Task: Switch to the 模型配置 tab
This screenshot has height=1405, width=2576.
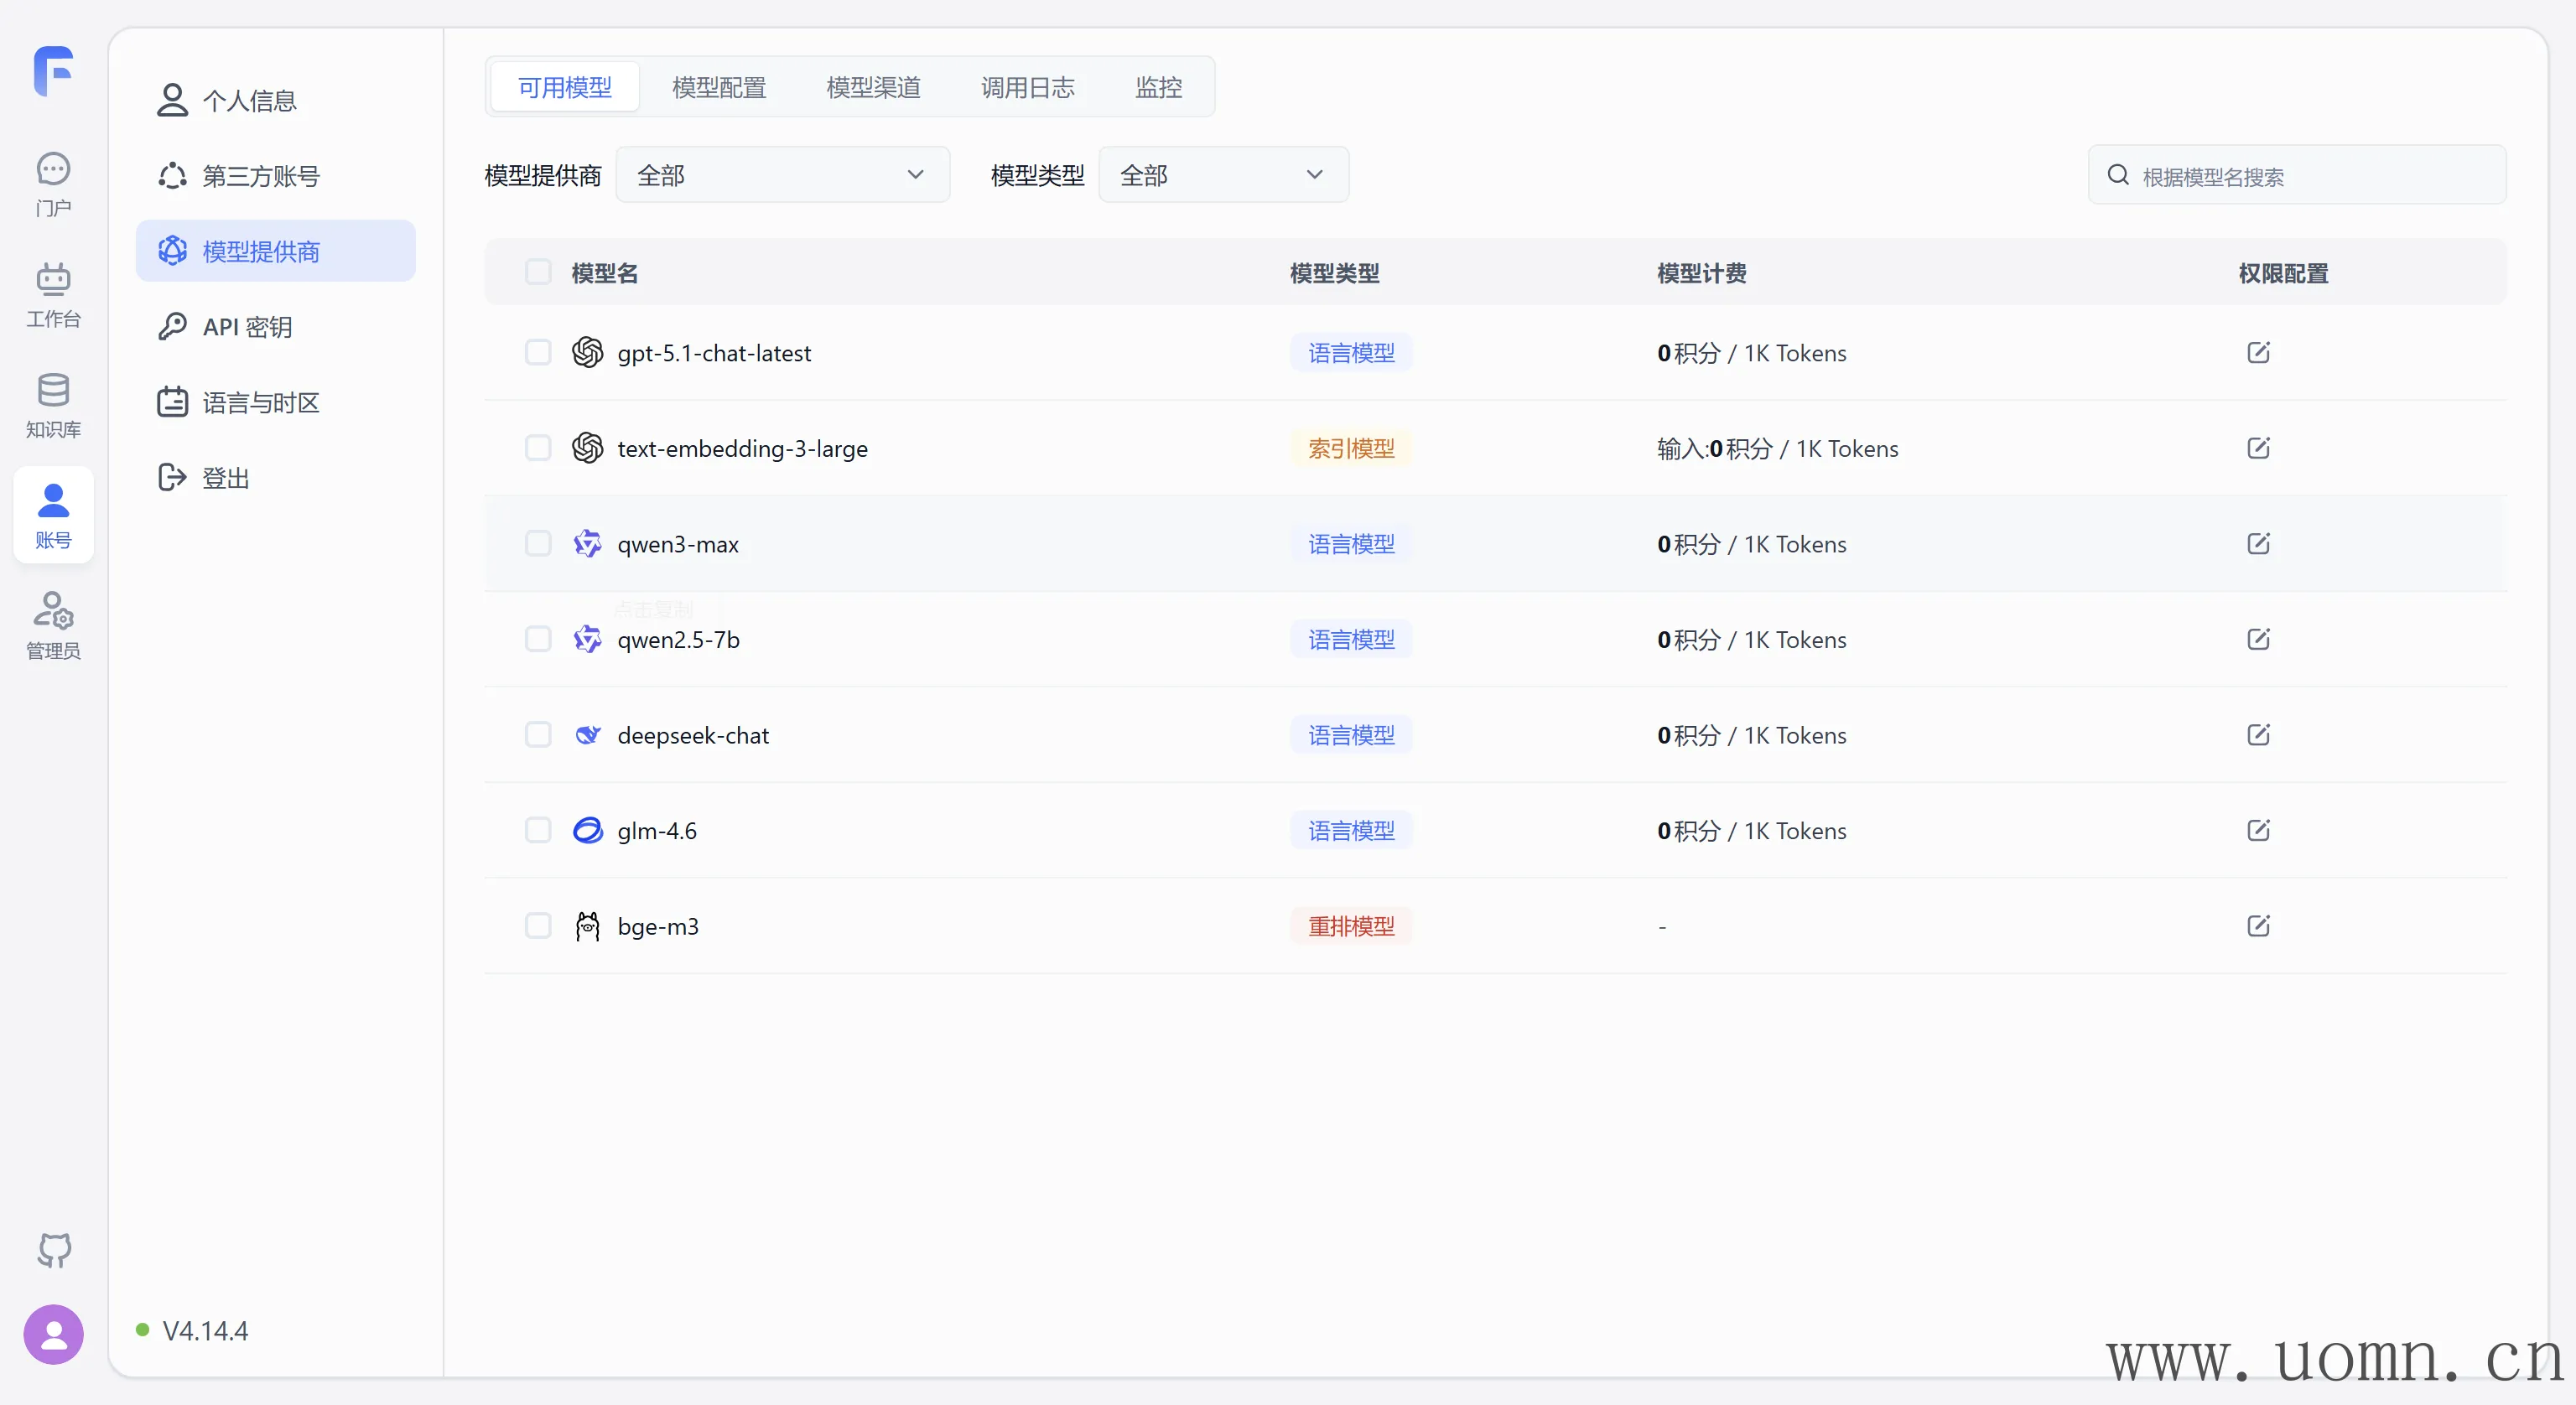Action: 719,88
